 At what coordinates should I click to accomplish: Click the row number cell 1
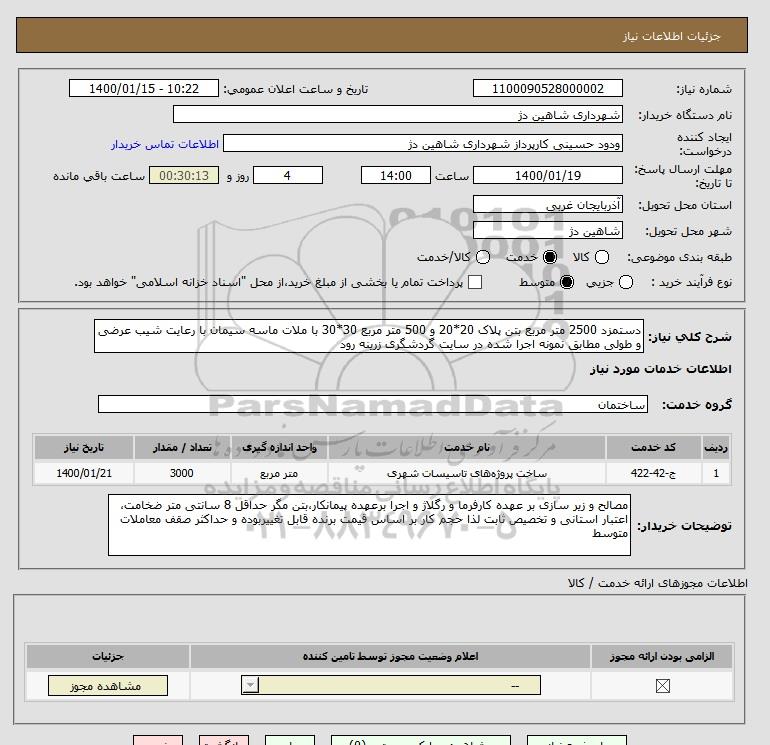[x=716, y=473]
